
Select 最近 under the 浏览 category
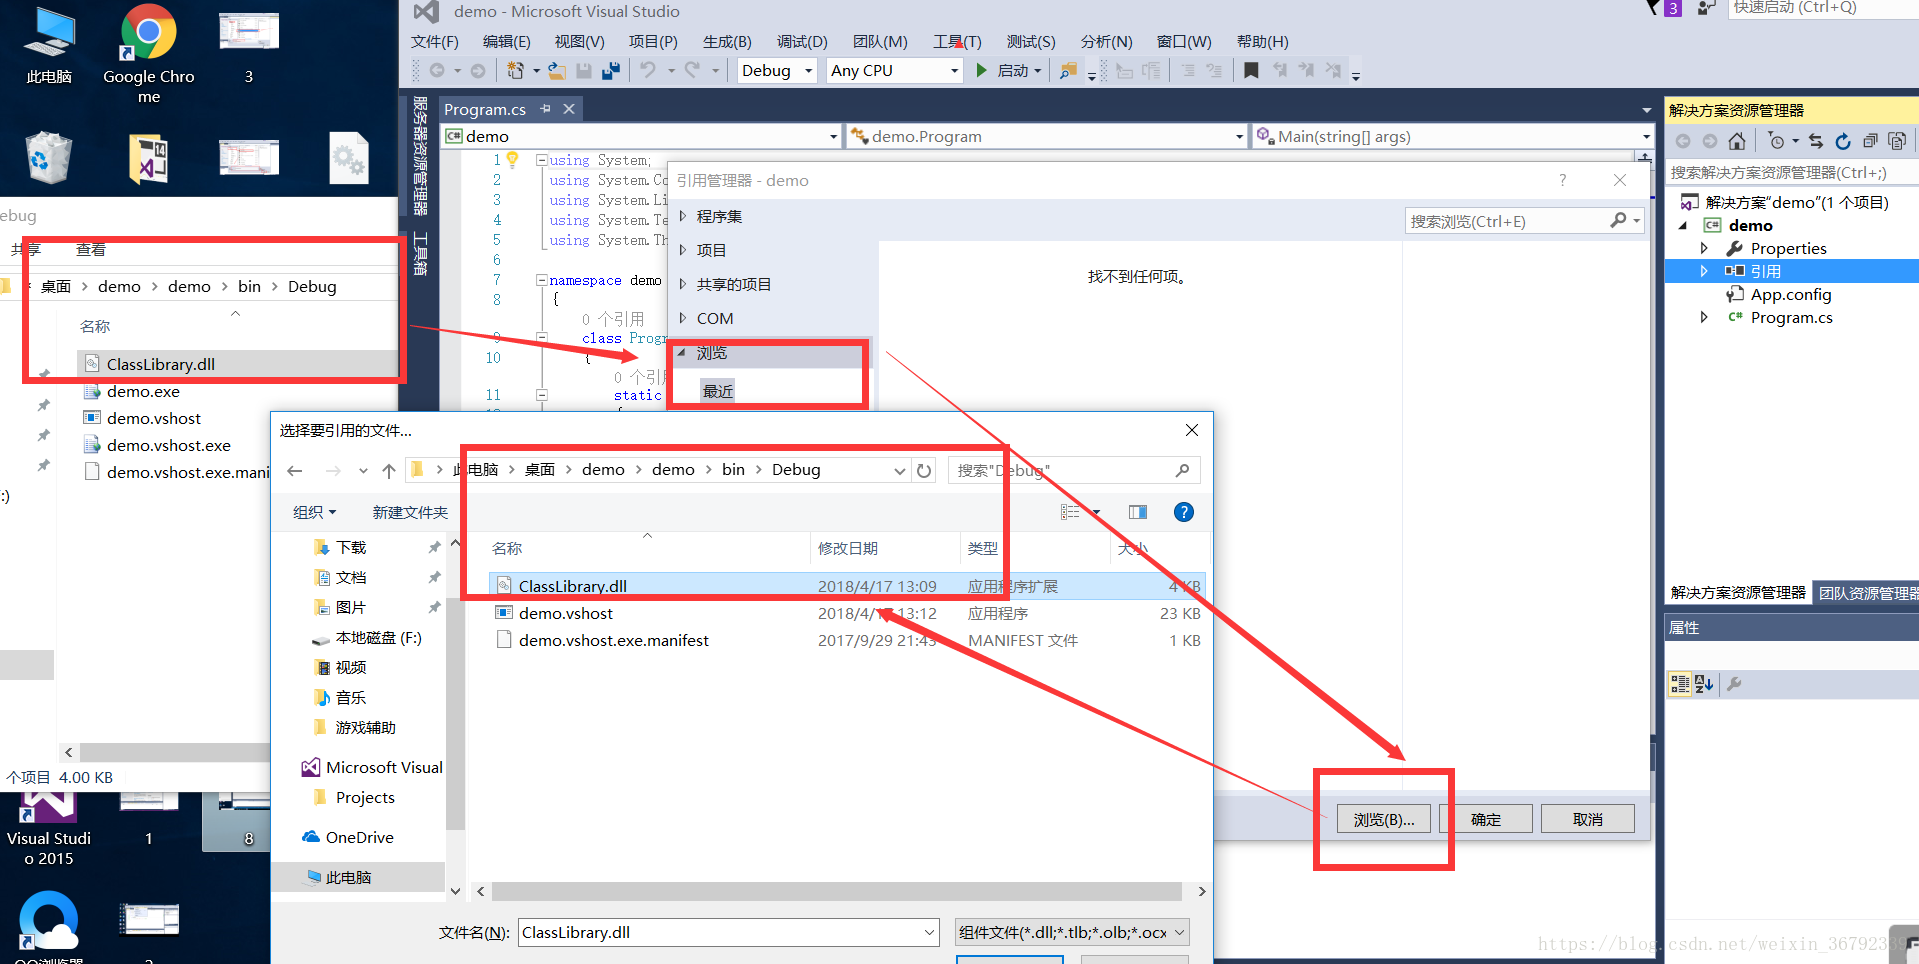click(718, 391)
